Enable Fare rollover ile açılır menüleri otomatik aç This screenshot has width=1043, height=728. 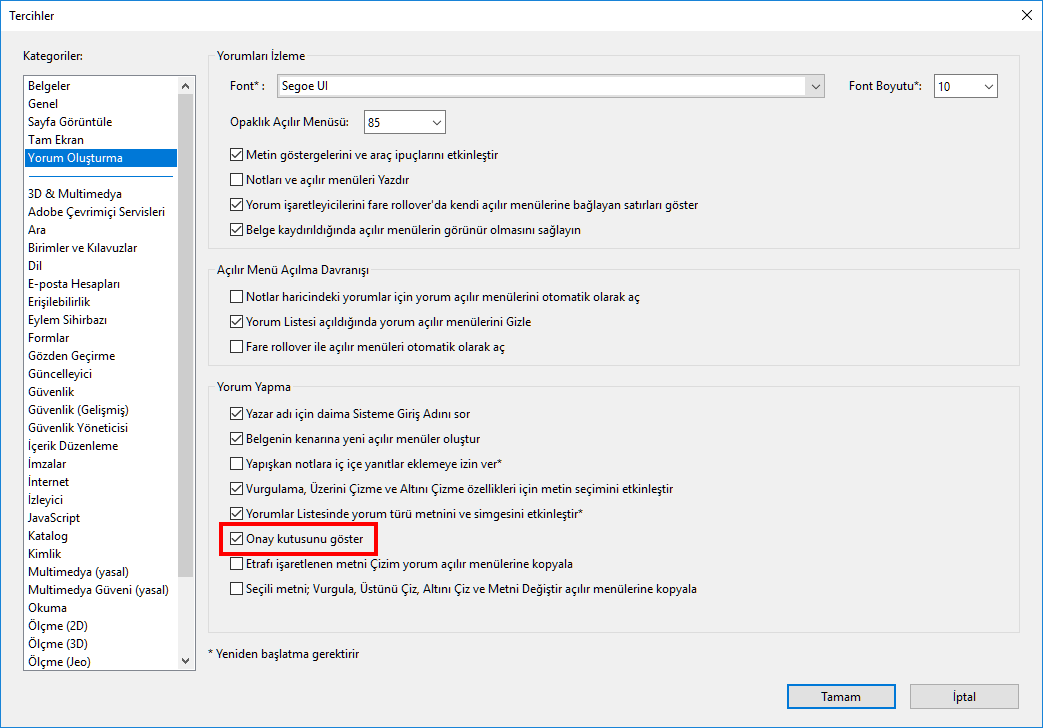click(236, 347)
